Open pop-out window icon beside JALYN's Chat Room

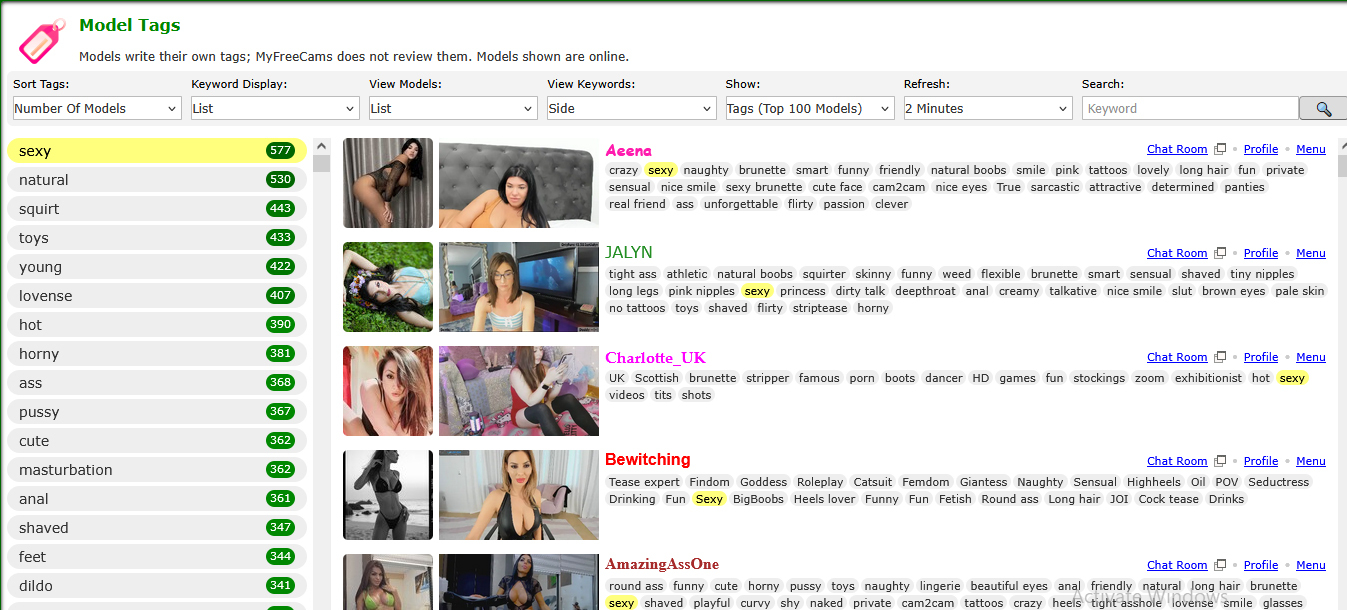1220,253
